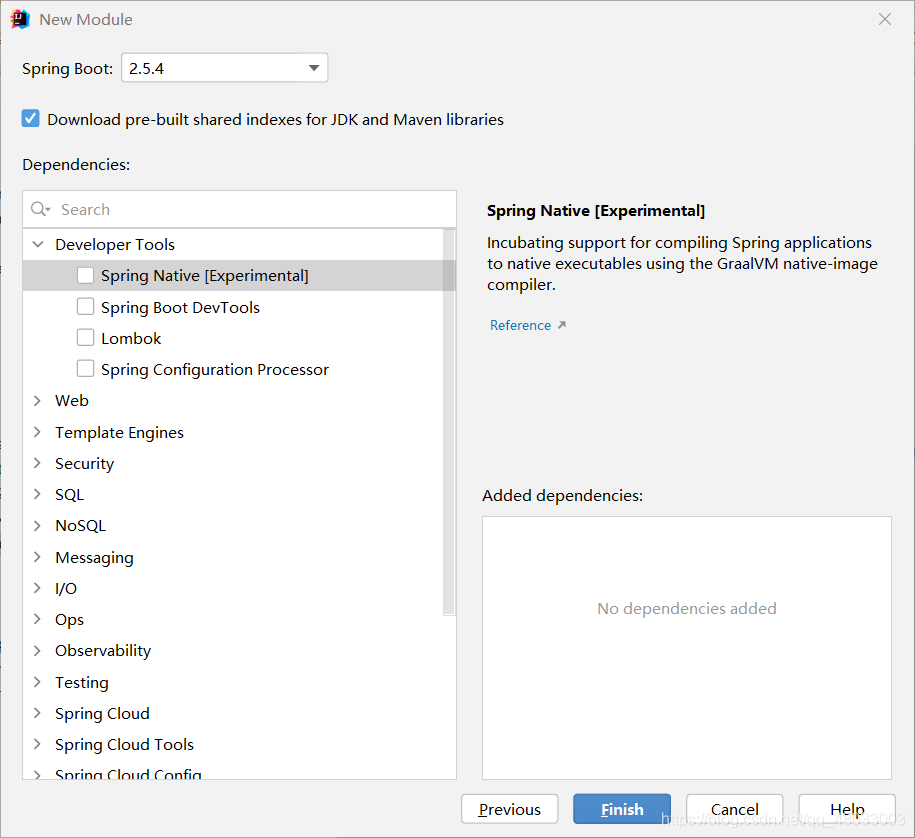The width and height of the screenshot is (915, 838).
Task: Open Help for this dialog
Action: (847, 809)
